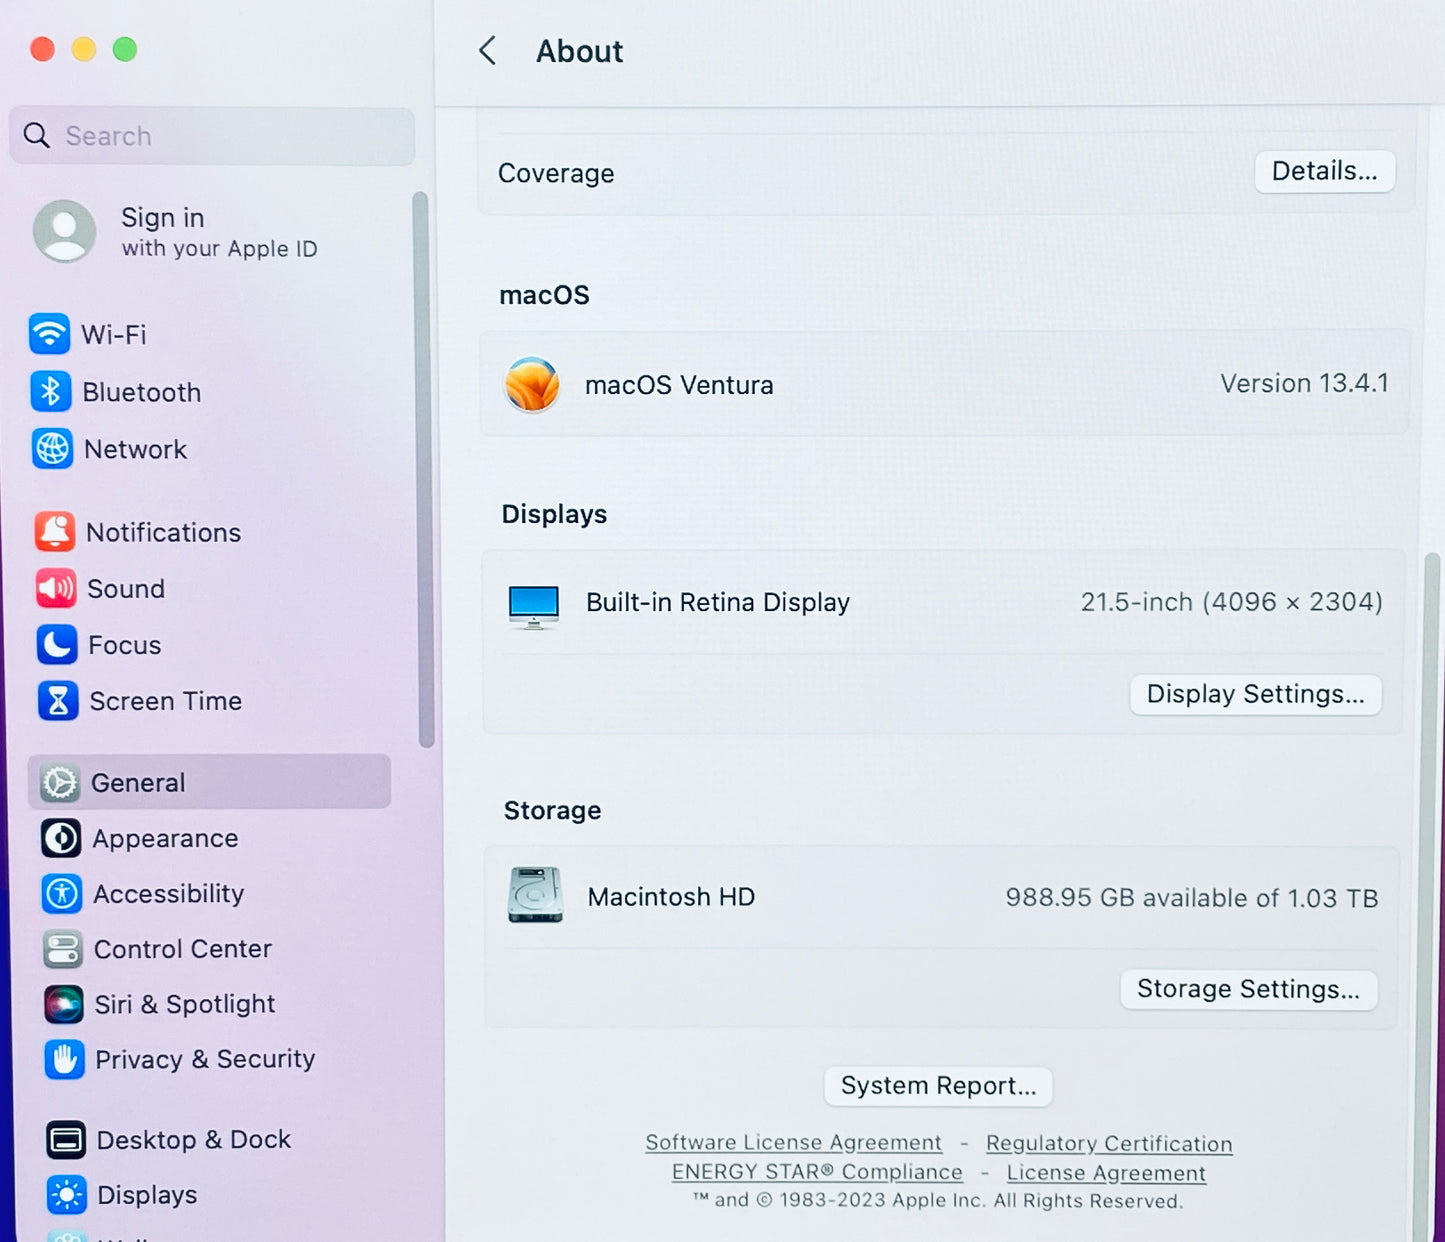Screen dimensions: 1445x1242
Task: Click the General gear icon
Action: pyautogui.click(x=60, y=782)
